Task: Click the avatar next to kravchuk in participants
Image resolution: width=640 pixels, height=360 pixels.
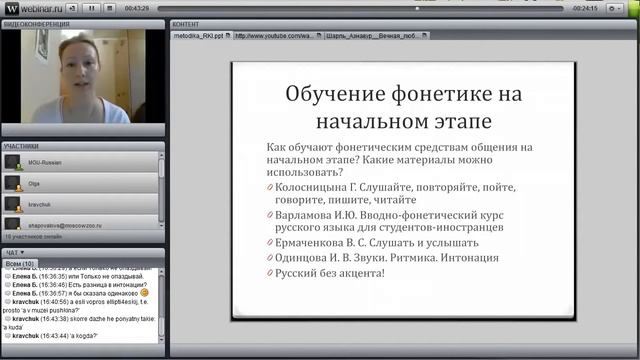Action: pos(13,204)
